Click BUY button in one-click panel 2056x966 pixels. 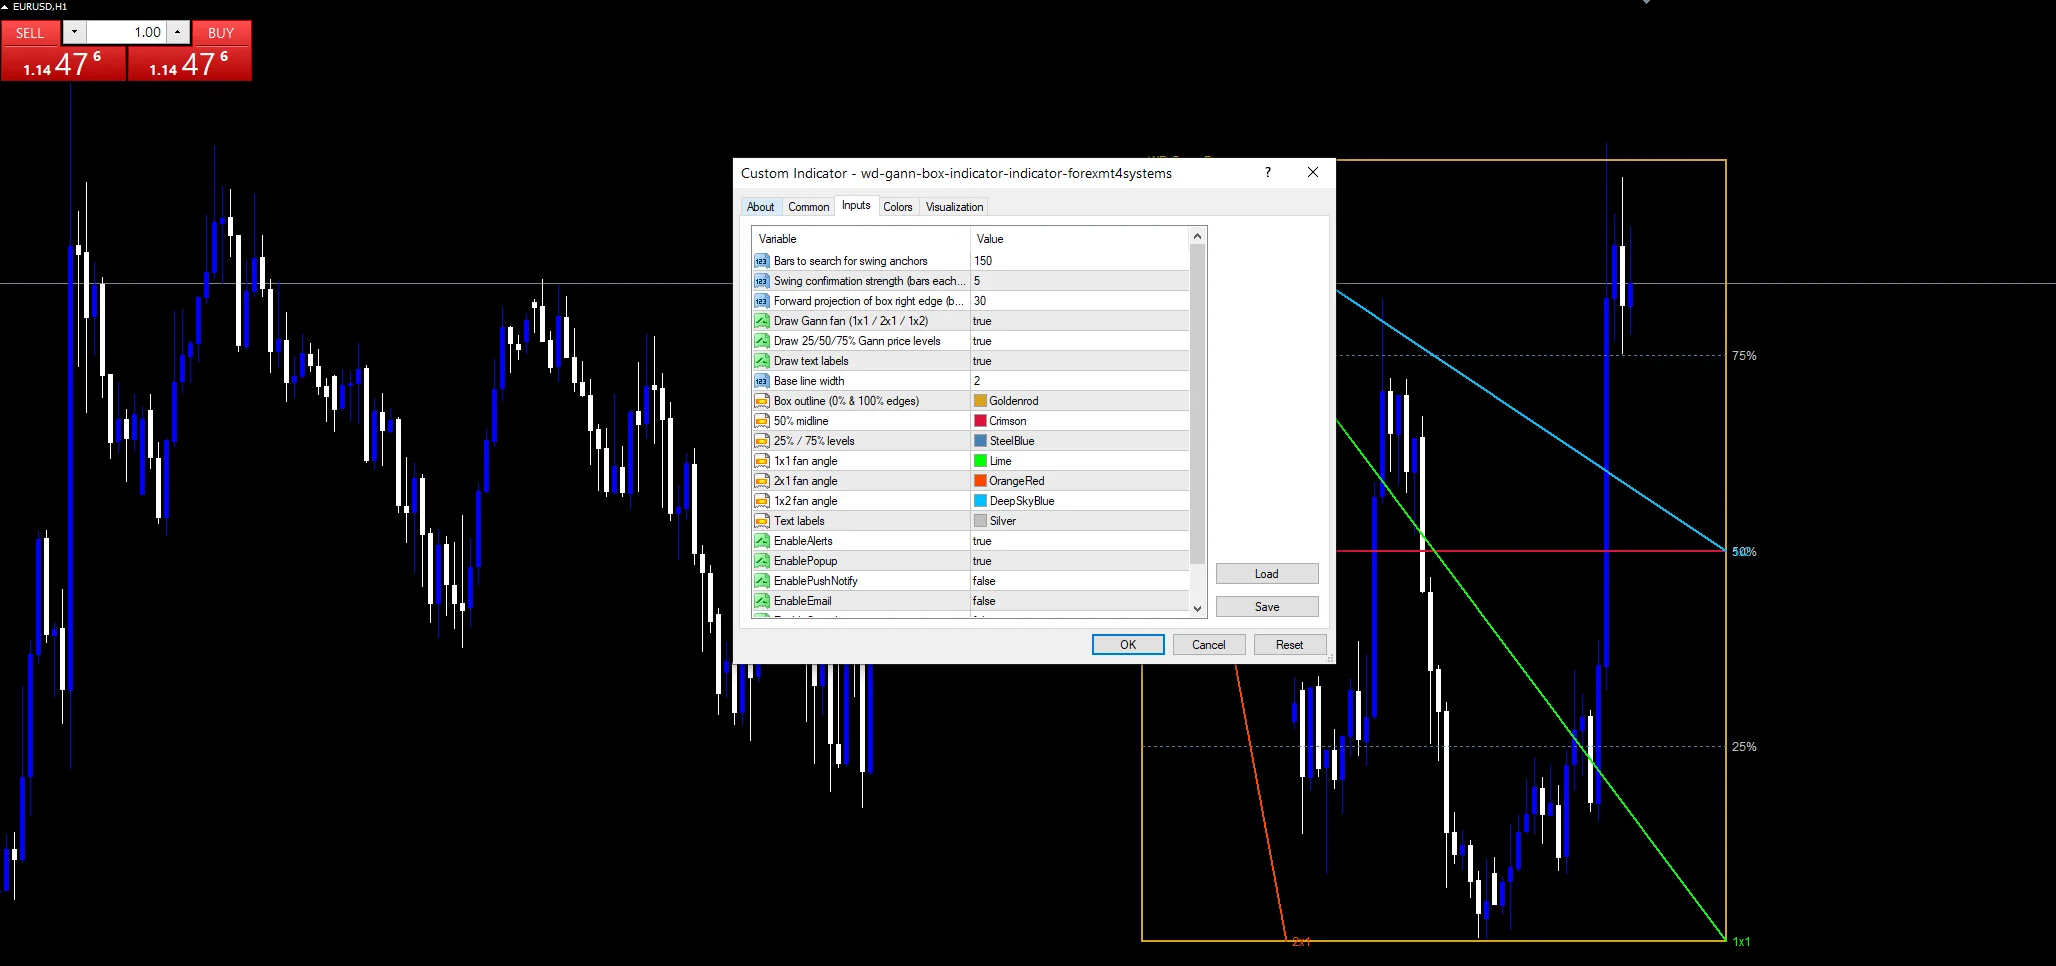(221, 33)
